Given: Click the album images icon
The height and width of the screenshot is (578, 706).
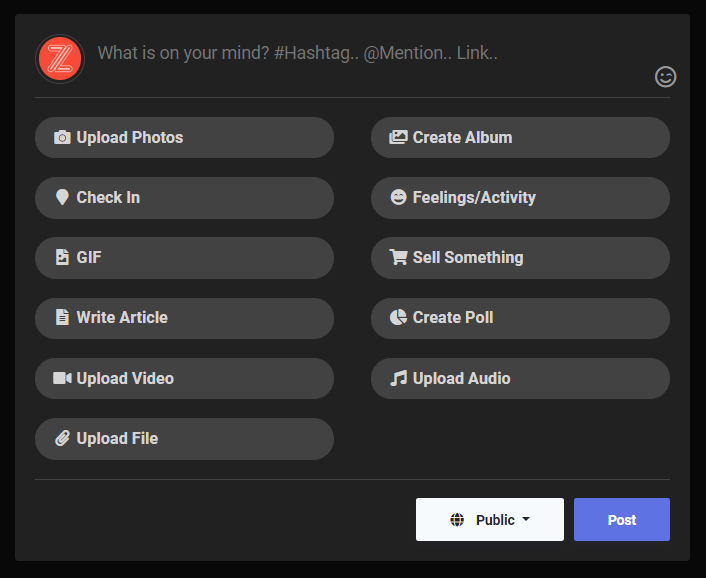Looking at the screenshot, I should 398,137.
